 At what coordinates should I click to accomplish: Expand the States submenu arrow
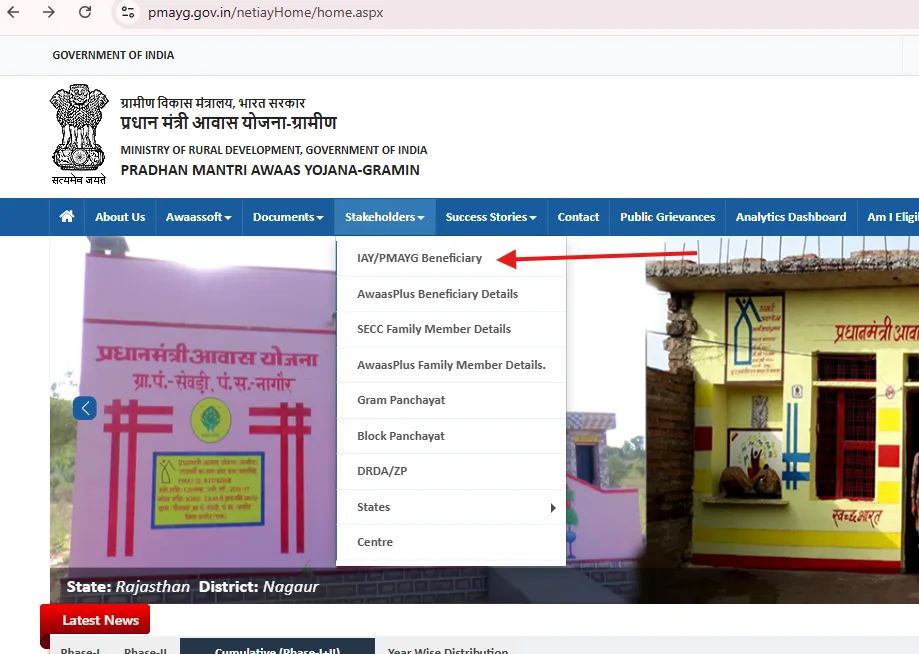(553, 507)
